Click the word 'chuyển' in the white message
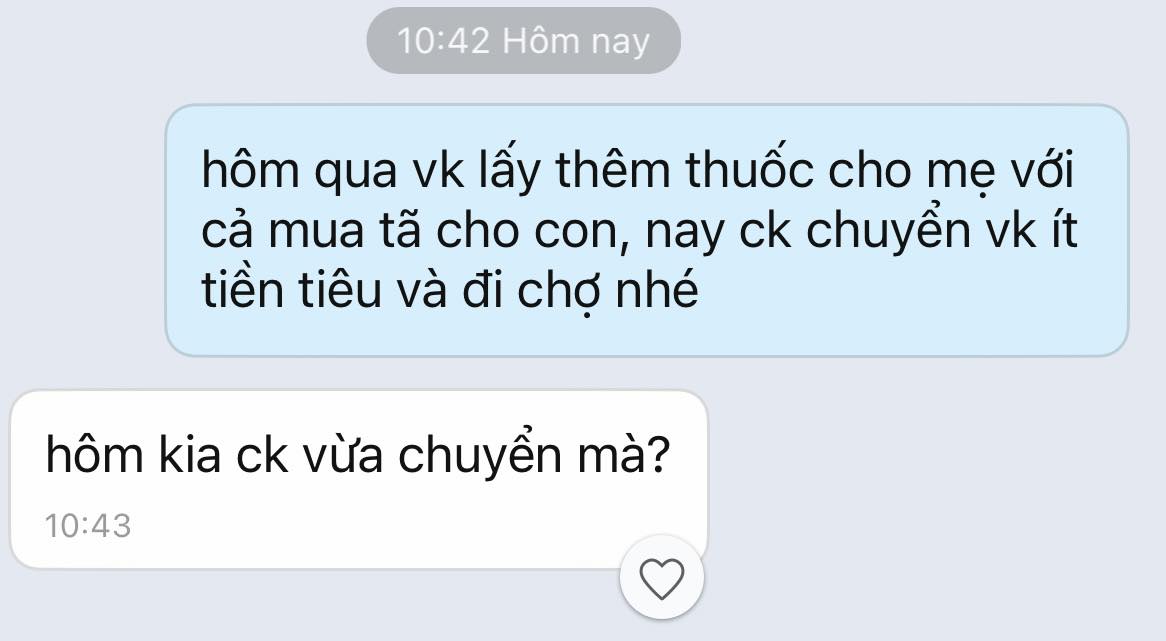Image resolution: width=1166 pixels, height=641 pixels. (480, 455)
